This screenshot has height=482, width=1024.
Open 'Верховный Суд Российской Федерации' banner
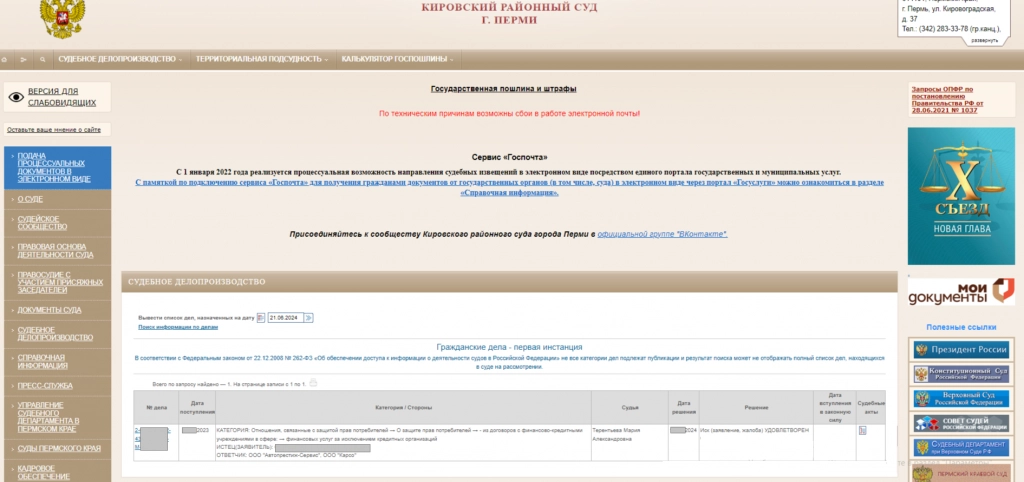tap(961, 398)
